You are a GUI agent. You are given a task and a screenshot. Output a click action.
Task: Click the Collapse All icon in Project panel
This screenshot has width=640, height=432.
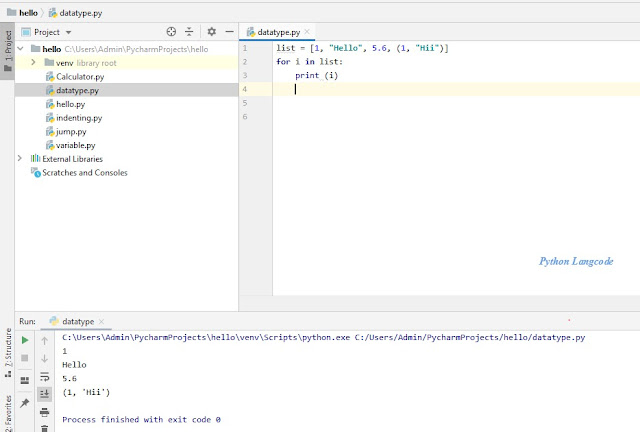[x=189, y=32]
